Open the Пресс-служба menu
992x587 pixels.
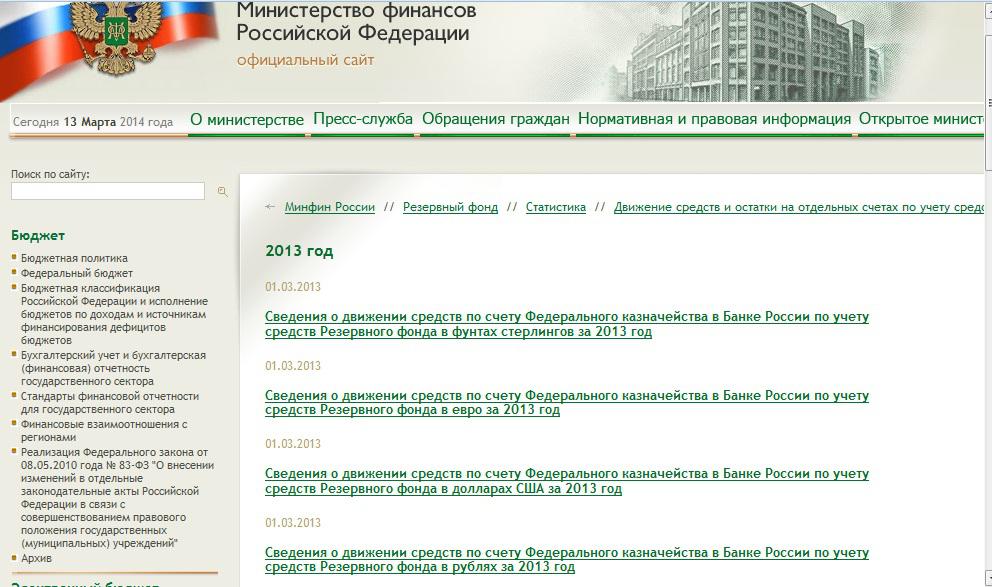[363, 119]
